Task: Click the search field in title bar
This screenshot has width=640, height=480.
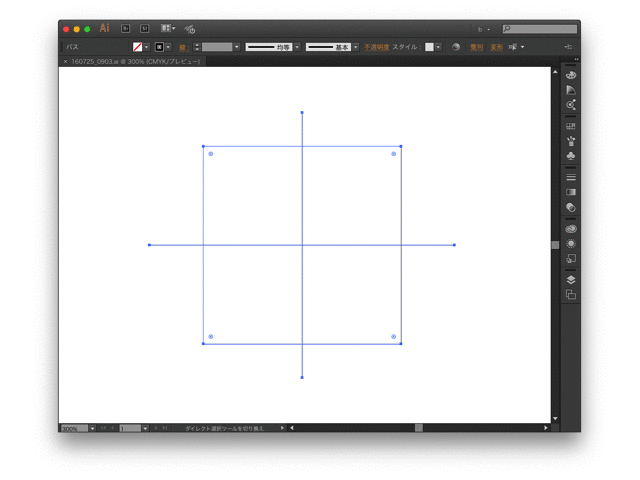Action: pyautogui.click(x=540, y=29)
